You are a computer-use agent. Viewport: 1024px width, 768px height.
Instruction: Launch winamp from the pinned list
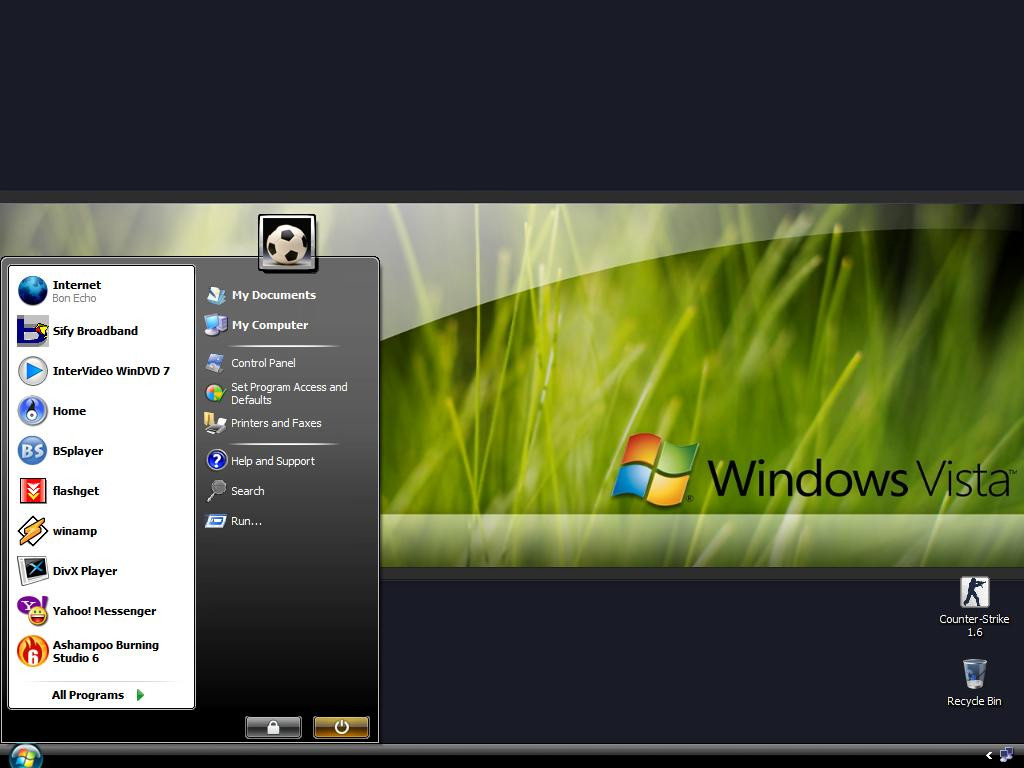tap(74, 531)
